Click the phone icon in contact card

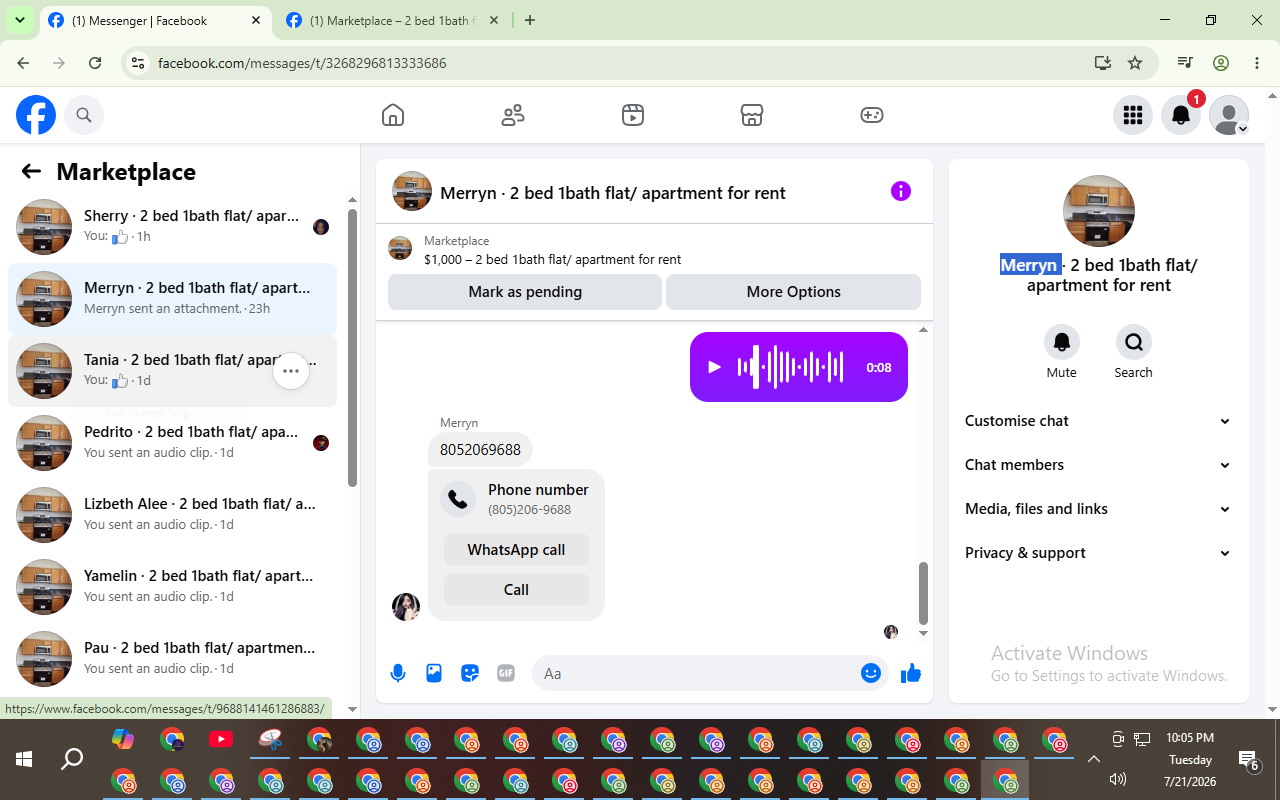point(458,499)
